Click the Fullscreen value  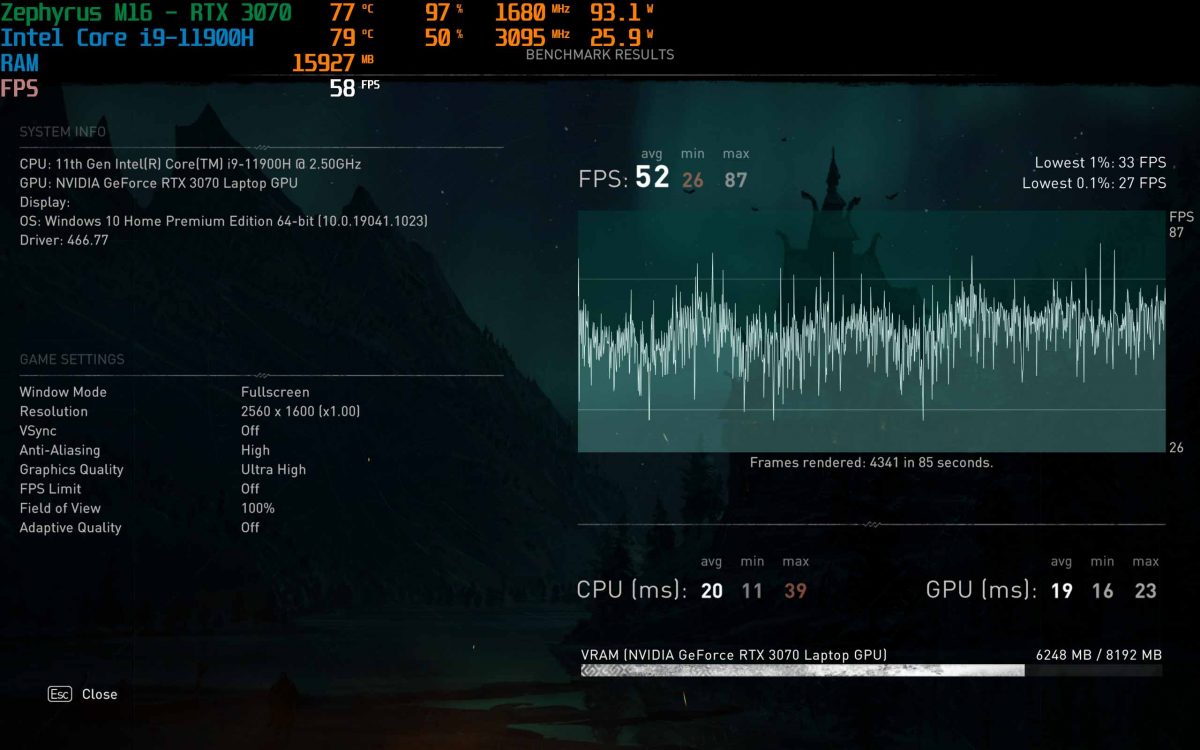click(x=275, y=392)
